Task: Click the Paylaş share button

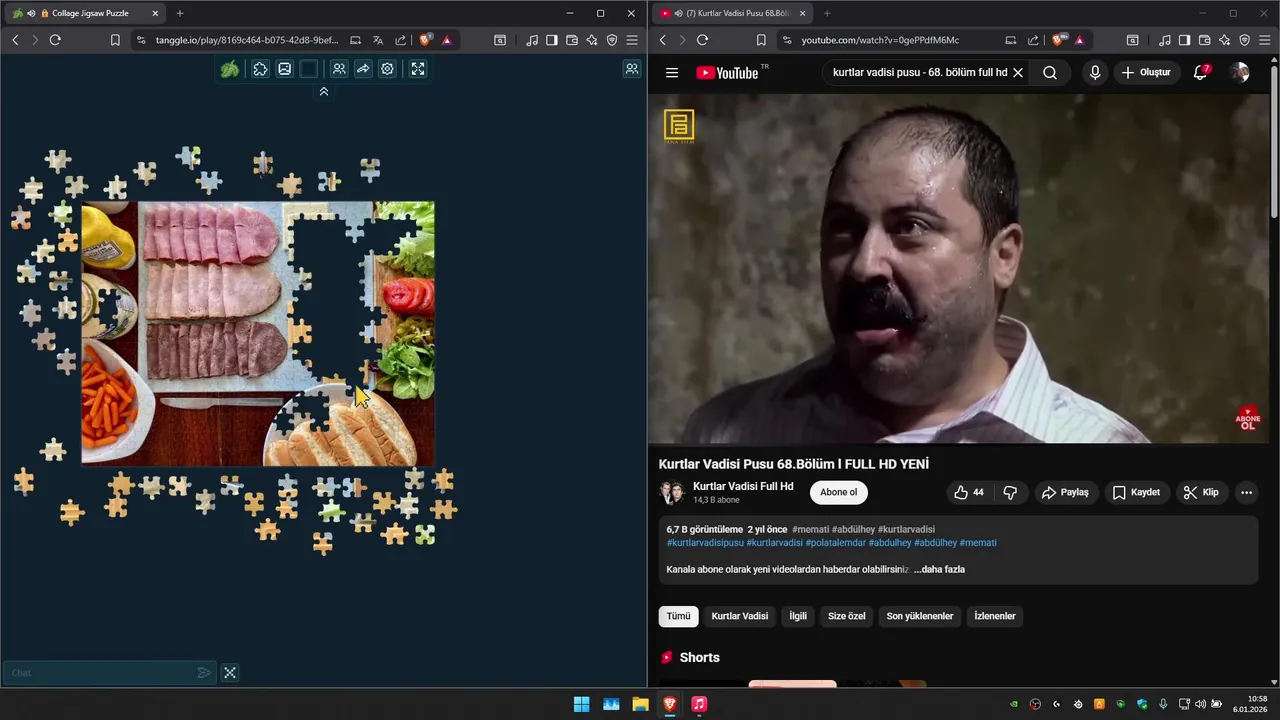Action: (1065, 492)
